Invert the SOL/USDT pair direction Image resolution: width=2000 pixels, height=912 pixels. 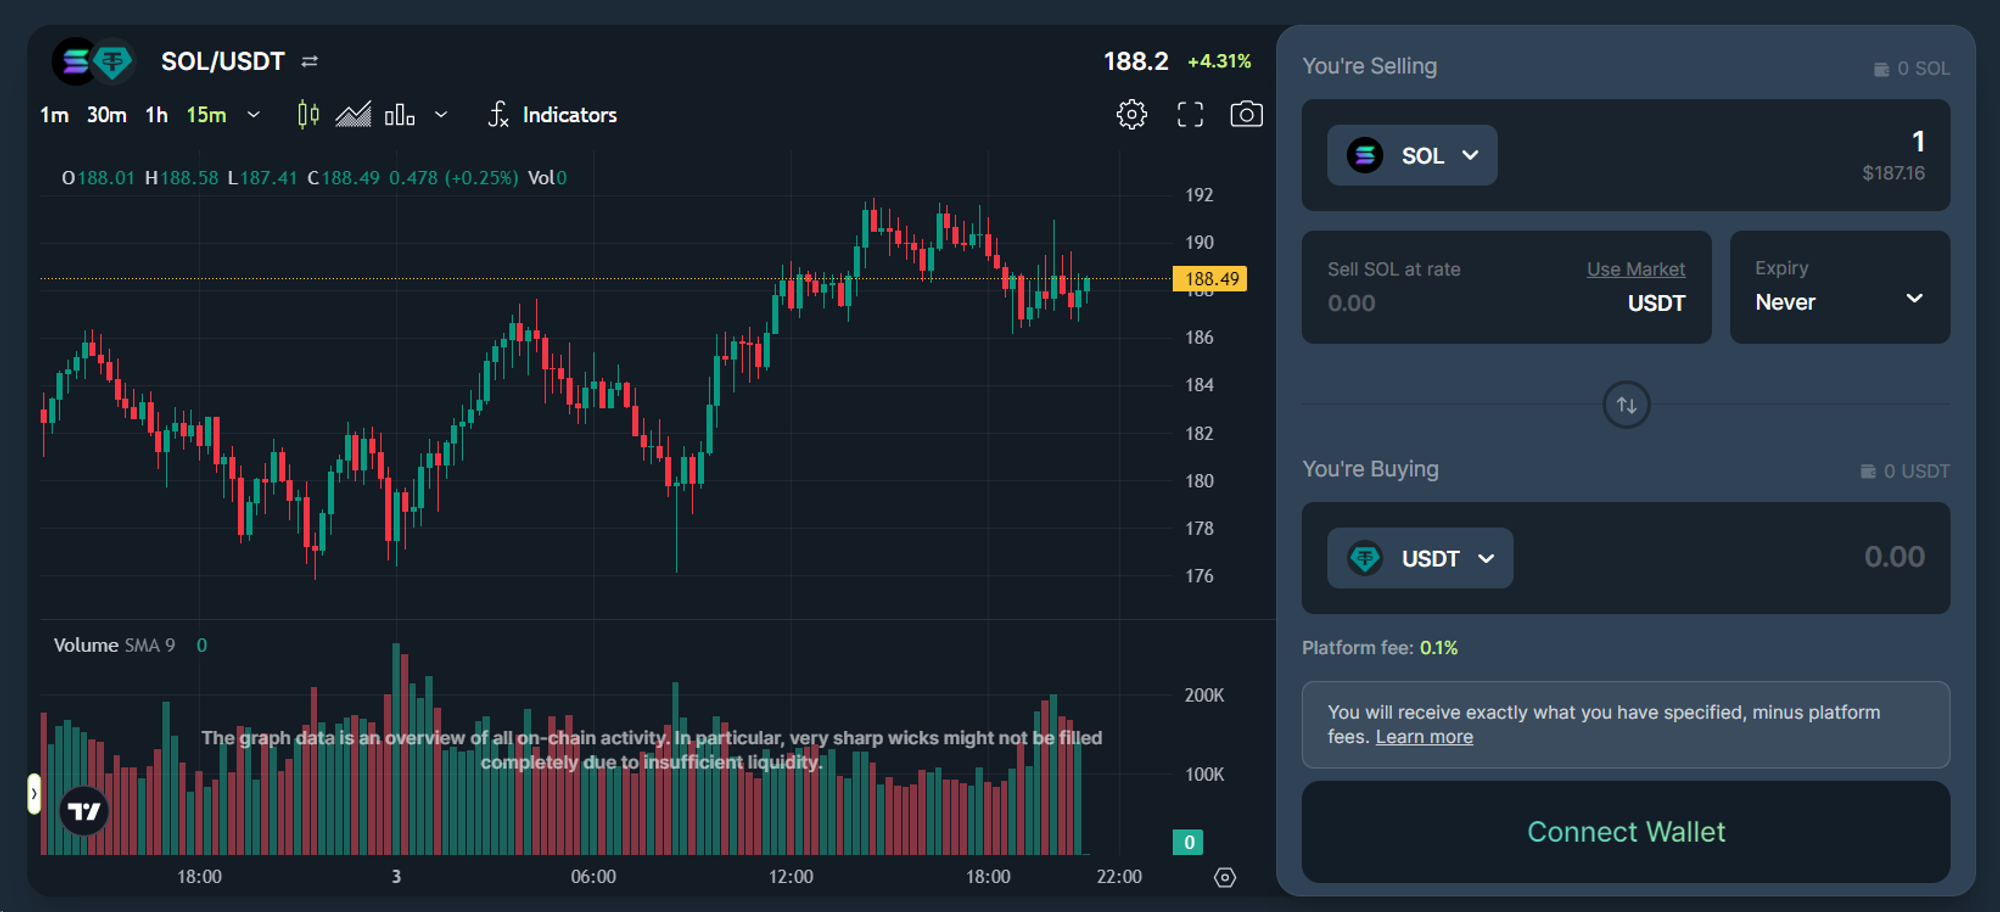tap(310, 62)
